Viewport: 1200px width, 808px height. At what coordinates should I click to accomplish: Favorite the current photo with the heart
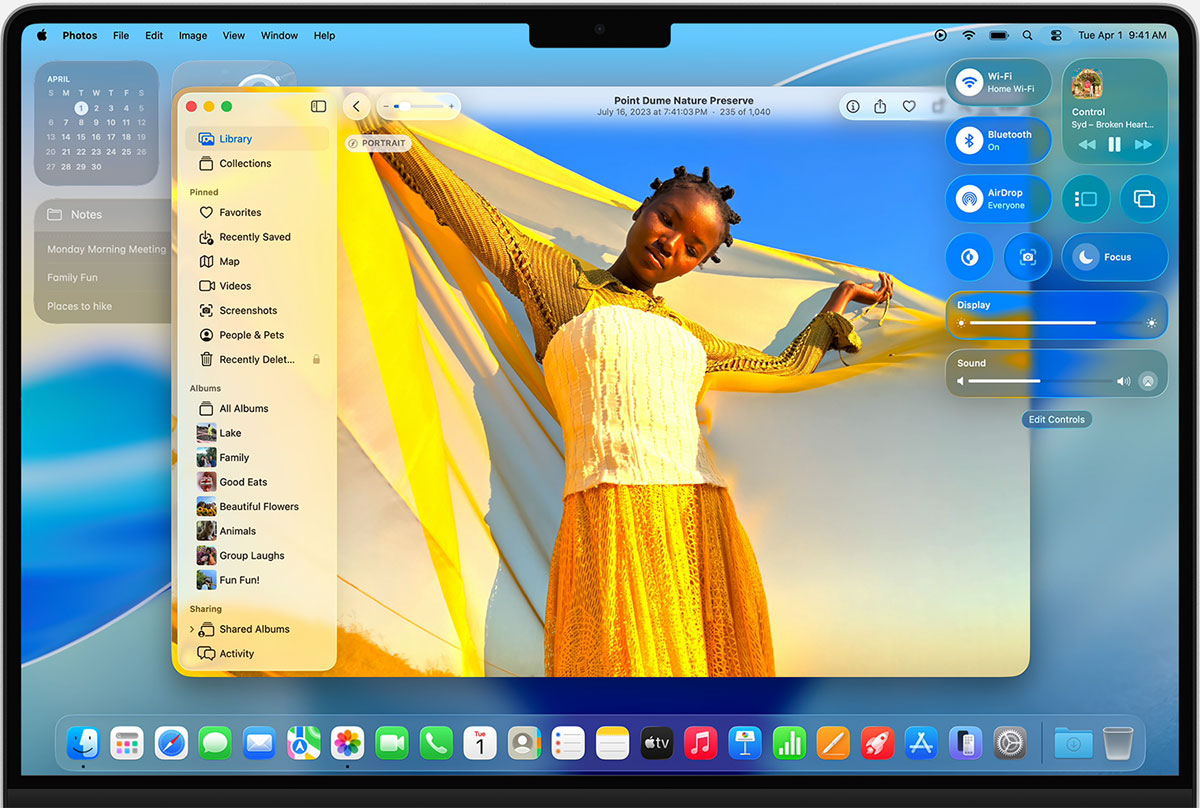tap(907, 106)
